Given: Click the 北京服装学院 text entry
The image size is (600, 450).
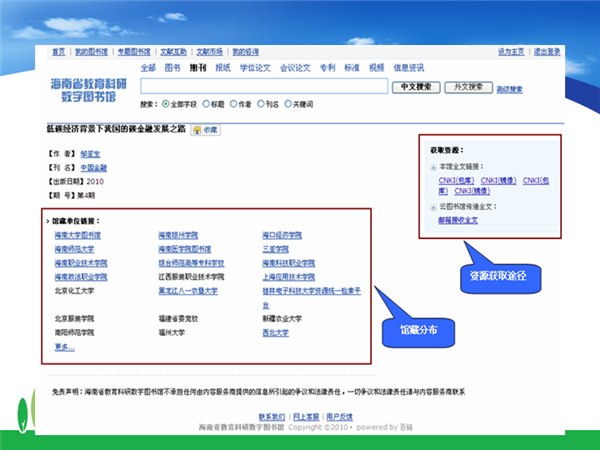Looking at the screenshot, I should [x=74, y=319].
